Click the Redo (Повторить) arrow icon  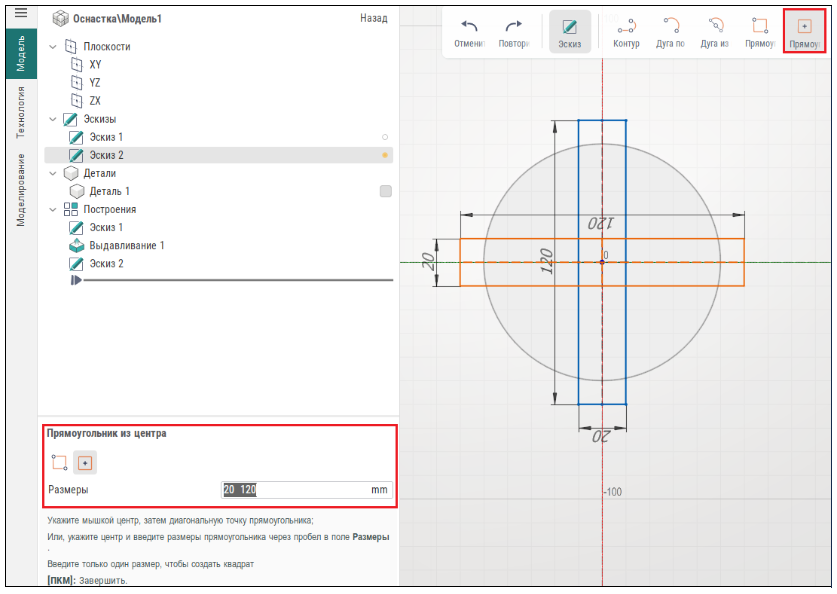point(514,26)
